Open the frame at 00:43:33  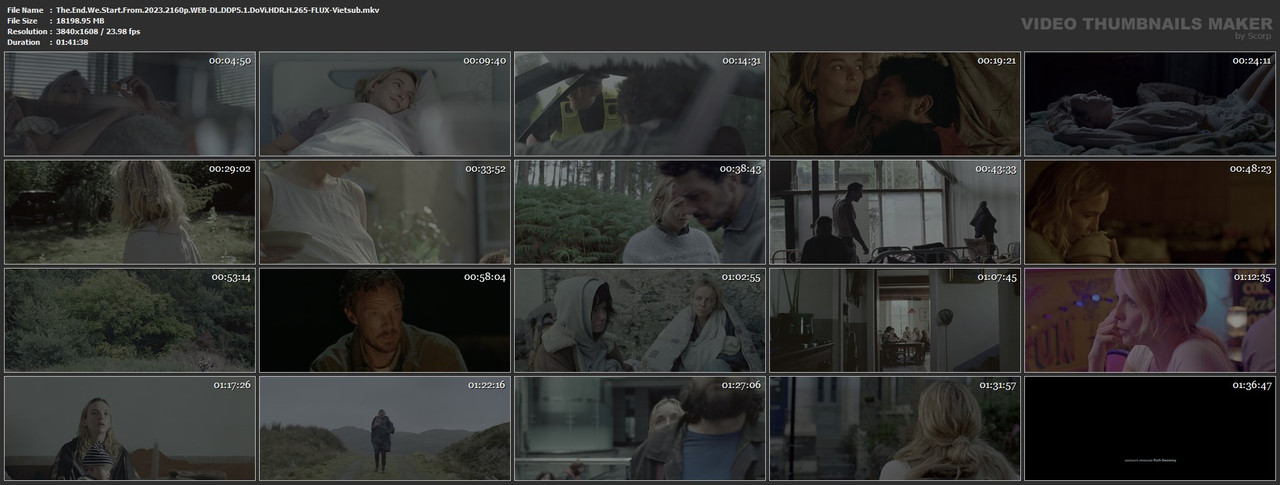tap(895, 212)
